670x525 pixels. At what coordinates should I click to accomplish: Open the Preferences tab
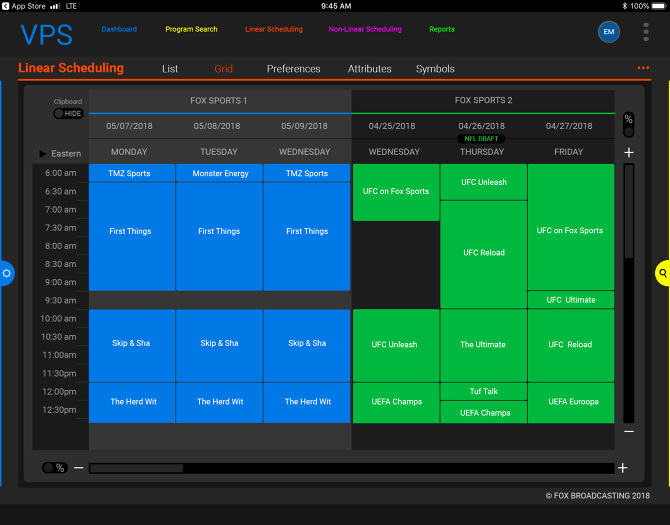click(x=294, y=69)
